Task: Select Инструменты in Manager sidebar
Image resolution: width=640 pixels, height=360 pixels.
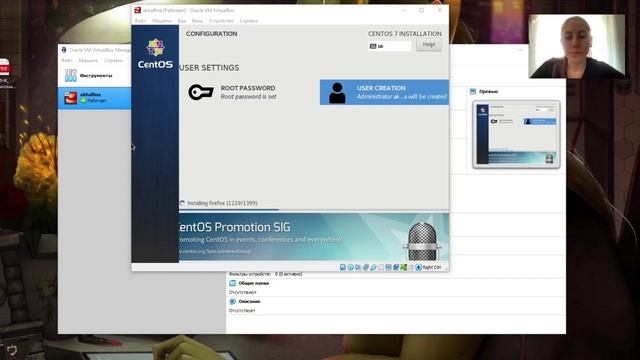Action: [94, 76]
